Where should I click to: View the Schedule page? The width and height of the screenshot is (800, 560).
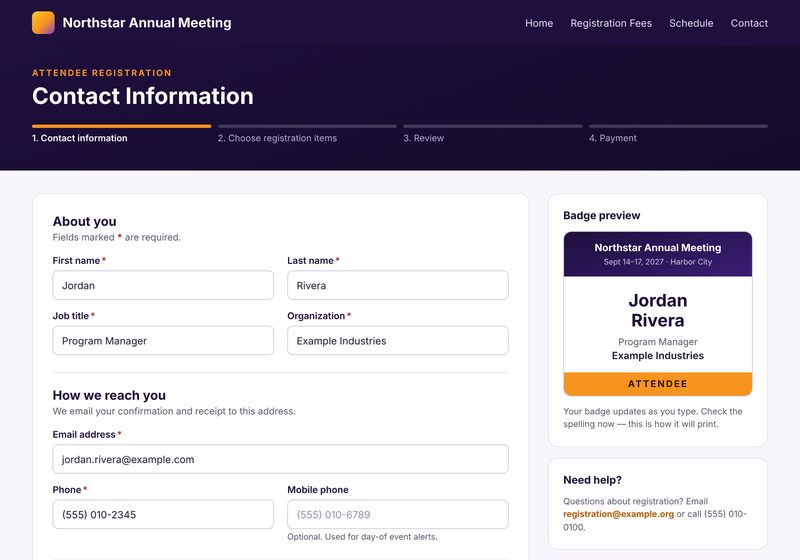coord(691,23)
